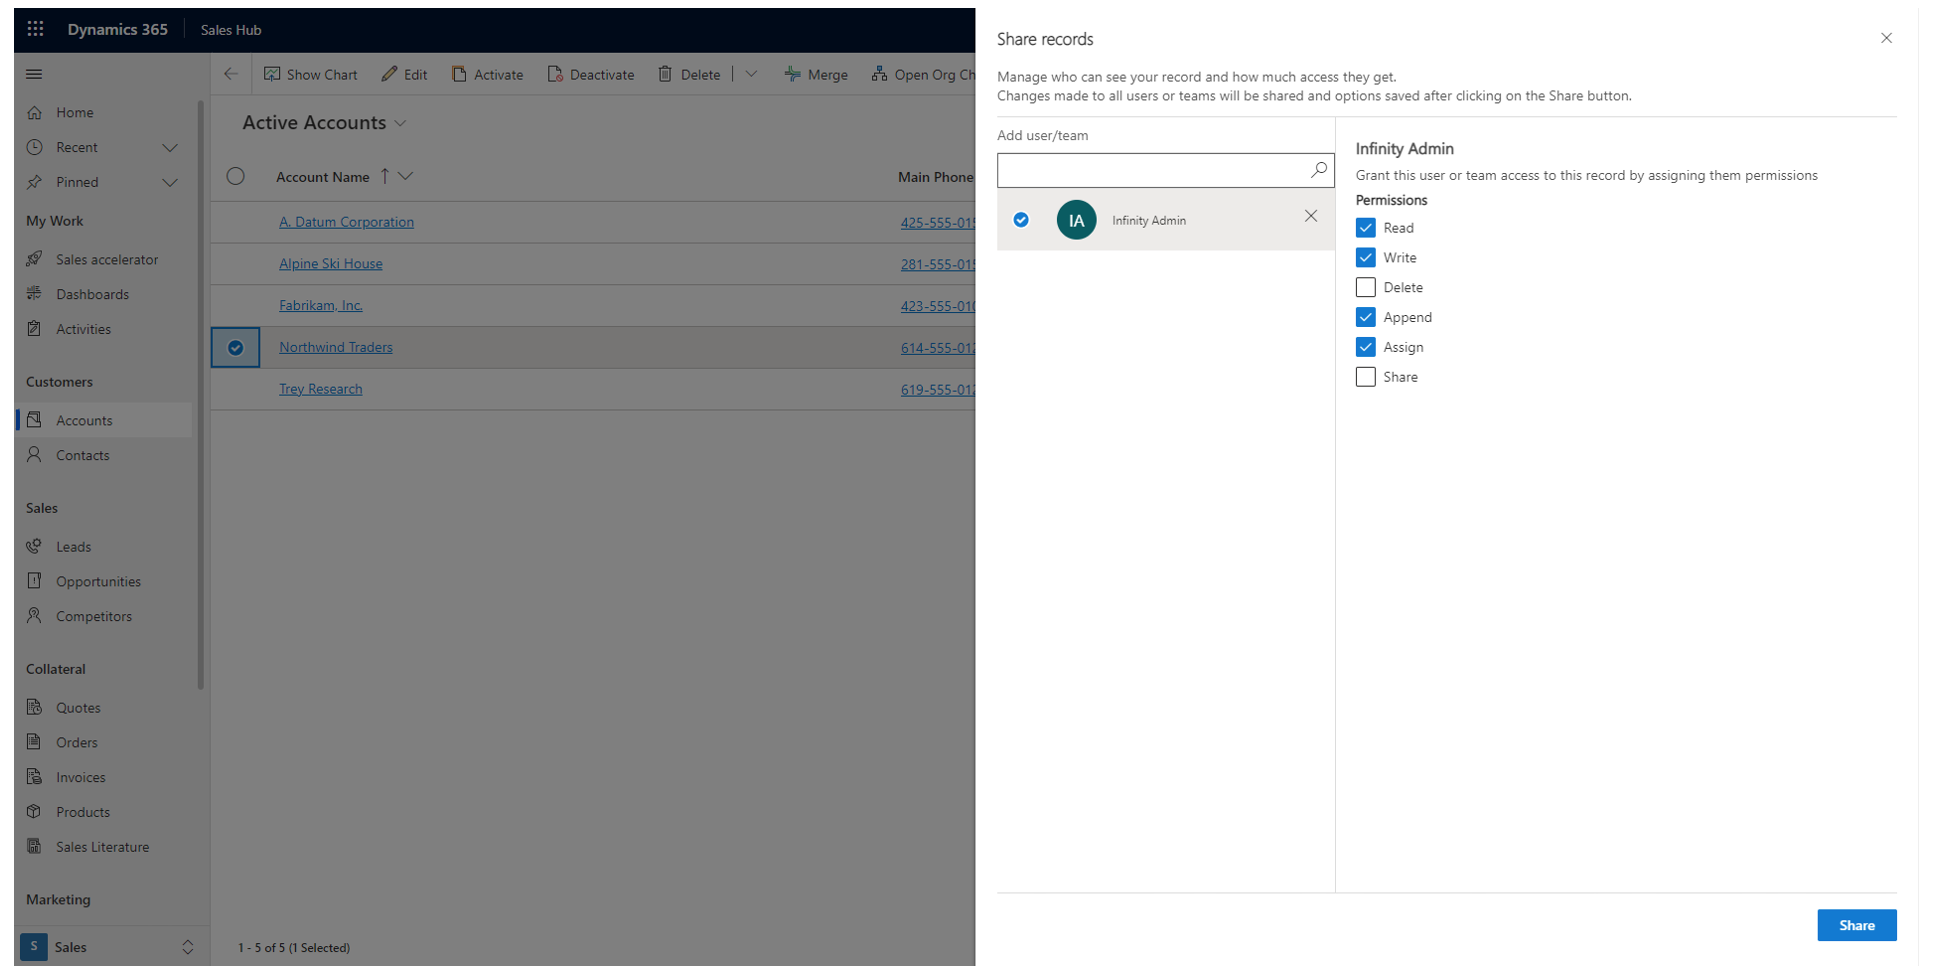Open the Dashboards icon
The width and height of the screenshot is (1934, 972).
tap(35, 294)
